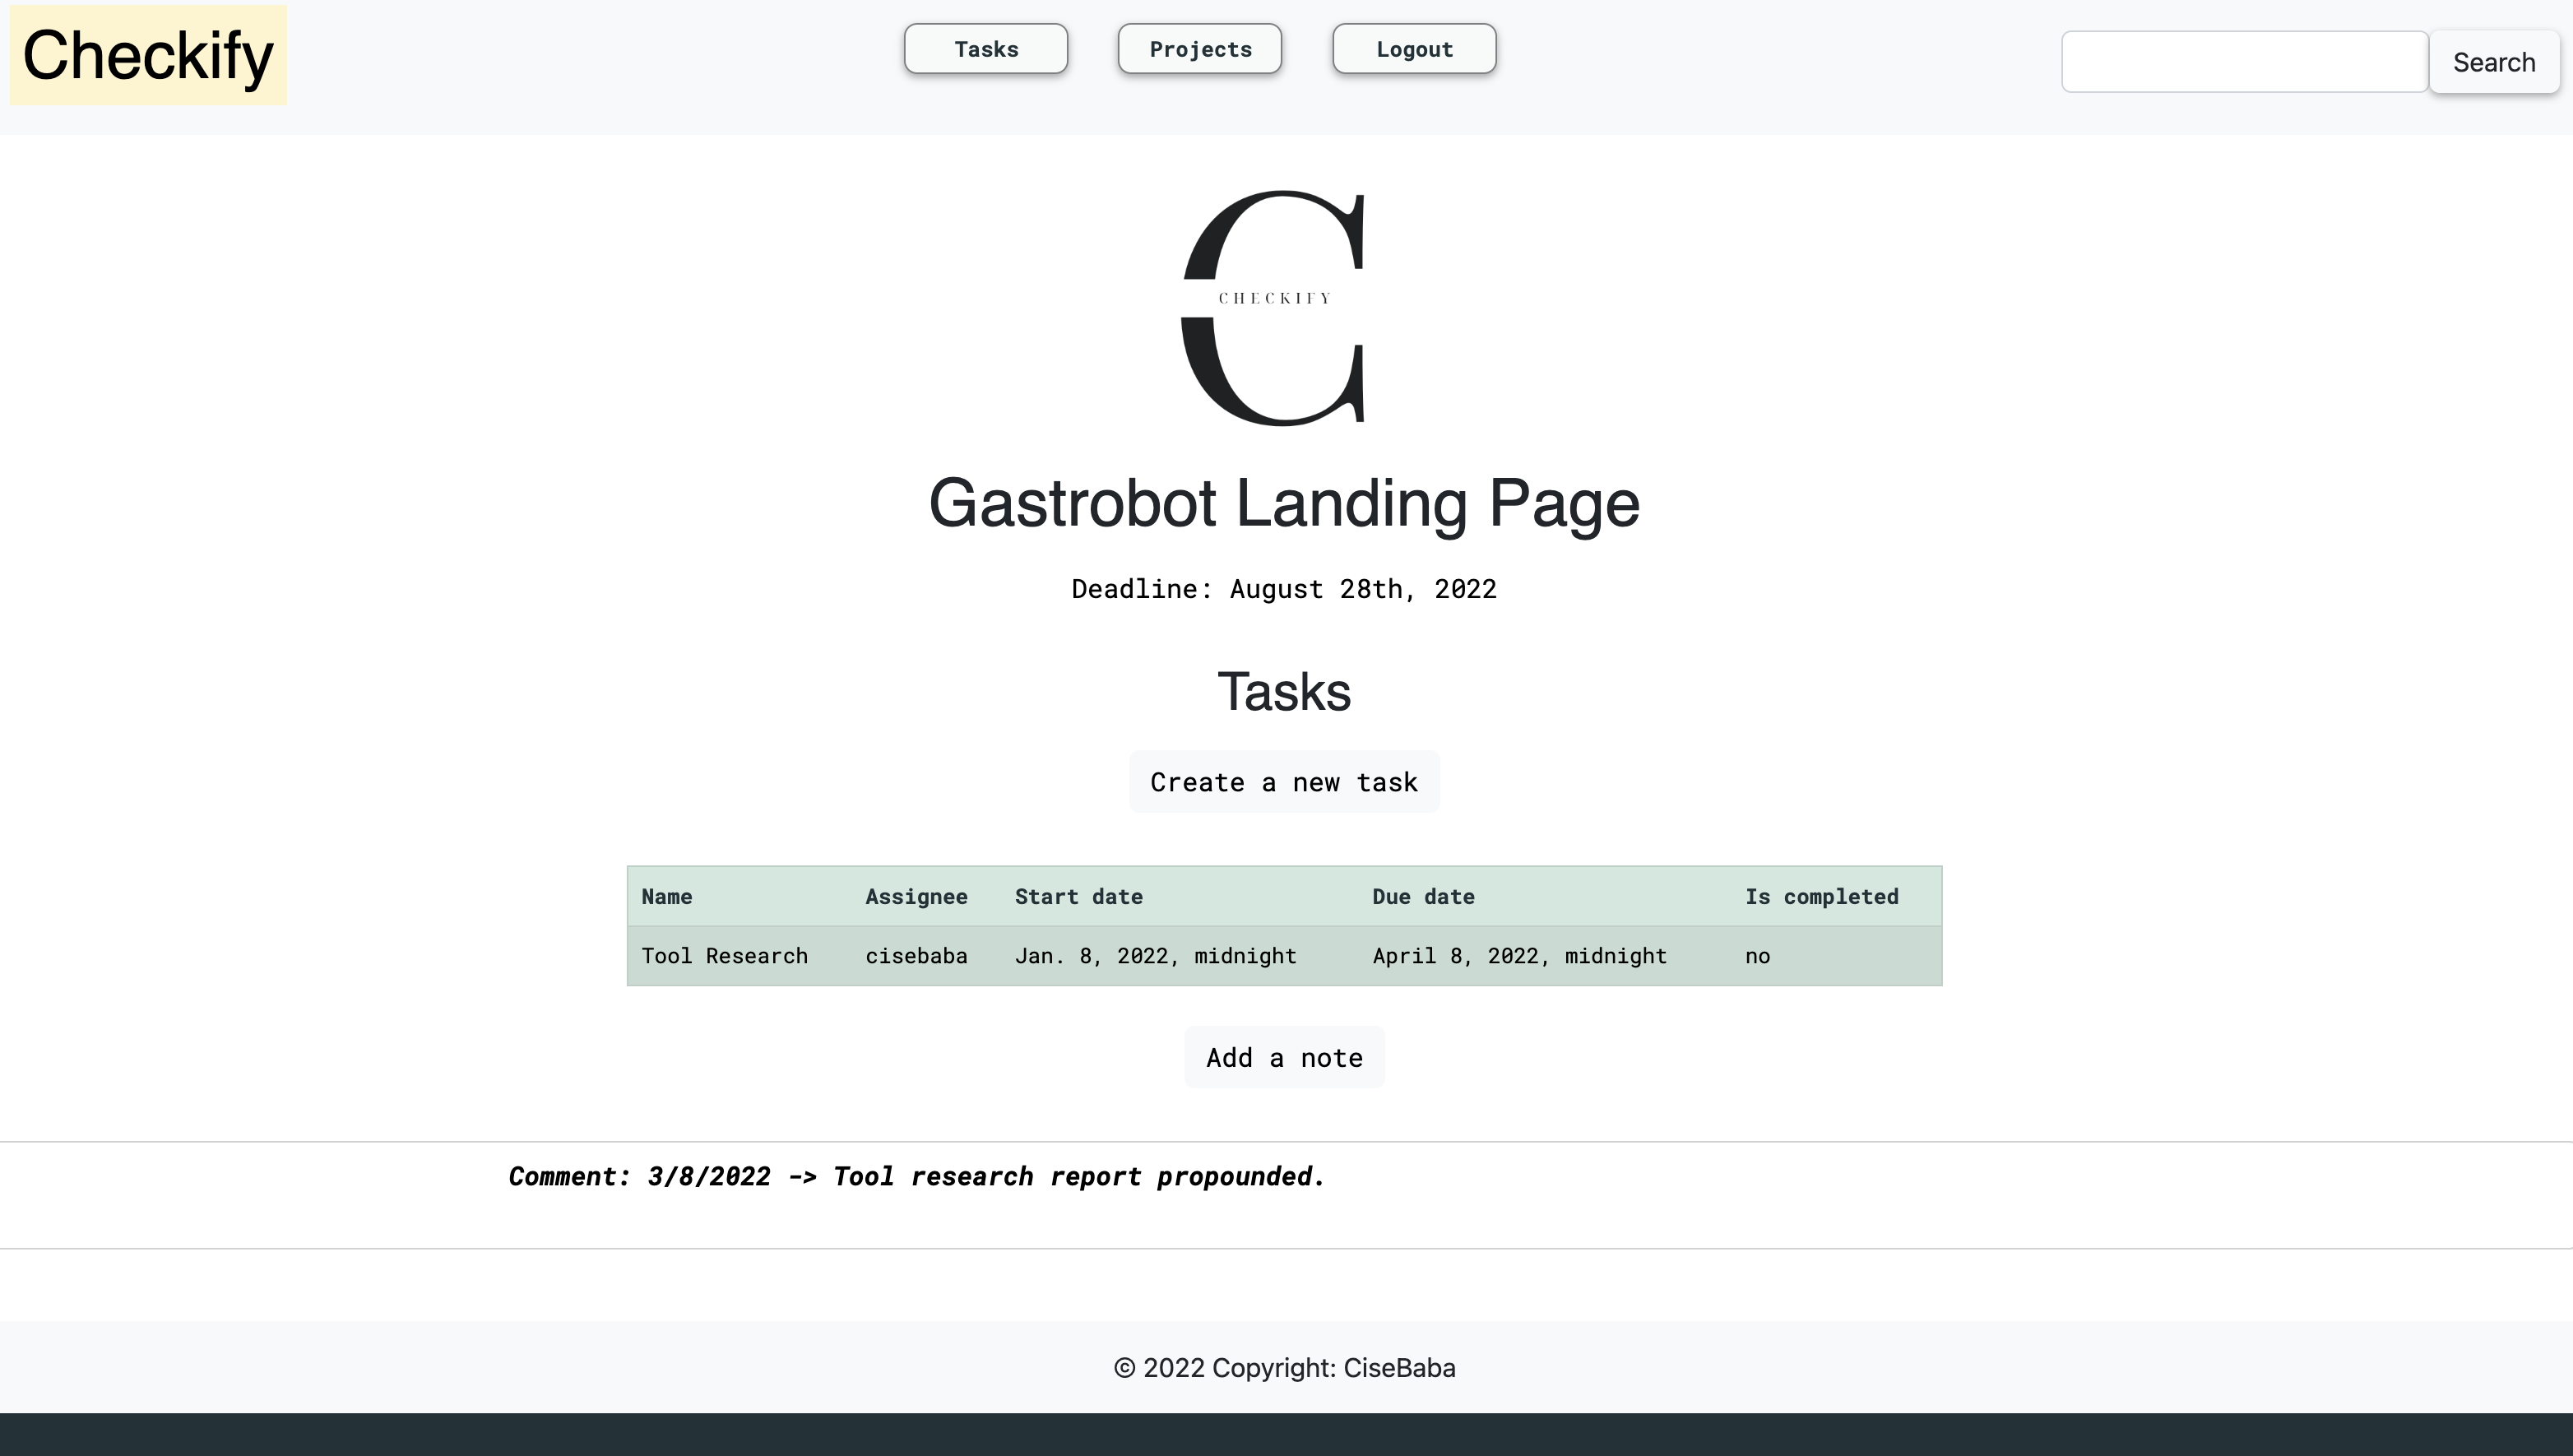Viewport: 2573px width, 1456px height.
Task: Click the 'no' completion status cell
Action: (x=1757, y=956)
